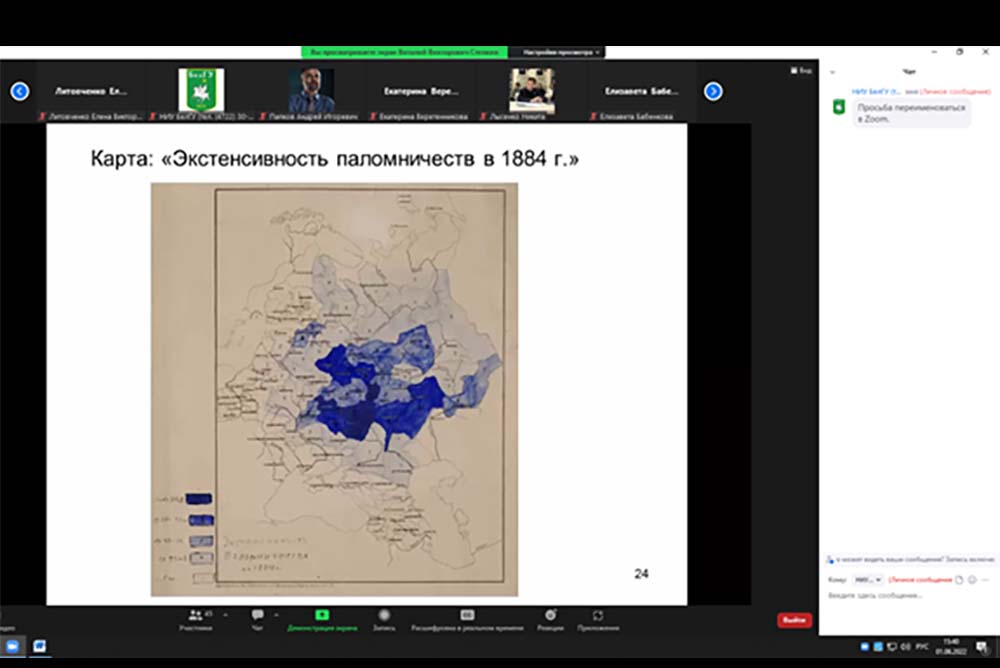Open the Reactions icon
The width and height of the screenshot is (1000, 668).
(x=550, y=616)
